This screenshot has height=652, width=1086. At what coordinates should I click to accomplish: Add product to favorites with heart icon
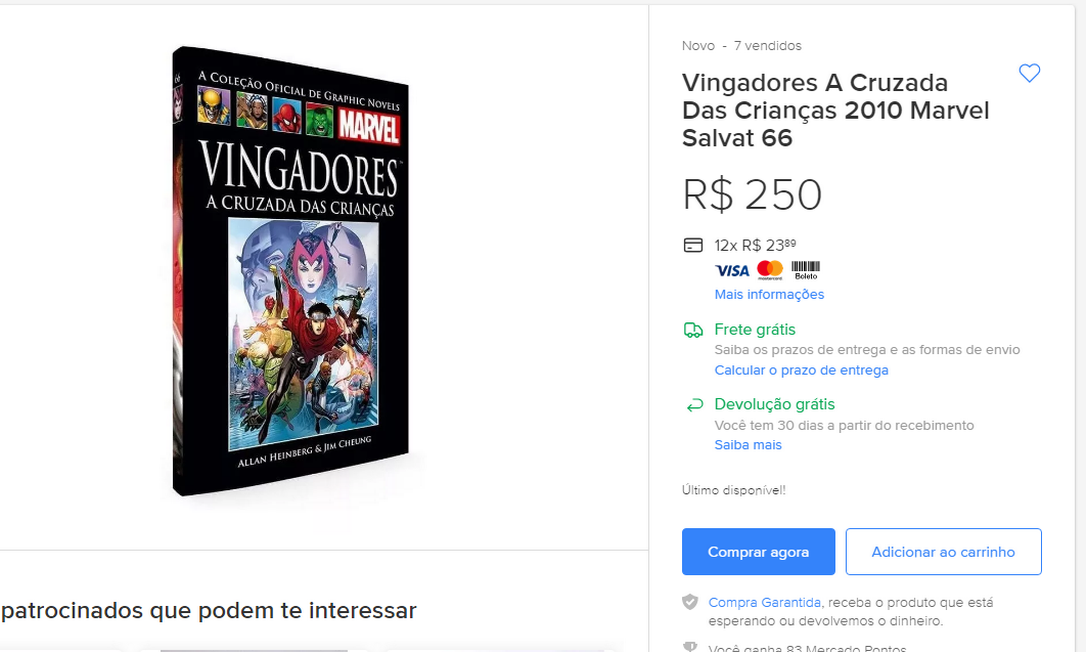click(x=1029, y=73)
